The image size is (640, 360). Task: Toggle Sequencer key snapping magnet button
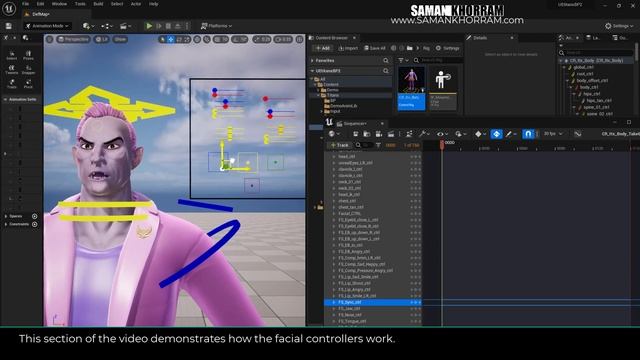point(528,134)
